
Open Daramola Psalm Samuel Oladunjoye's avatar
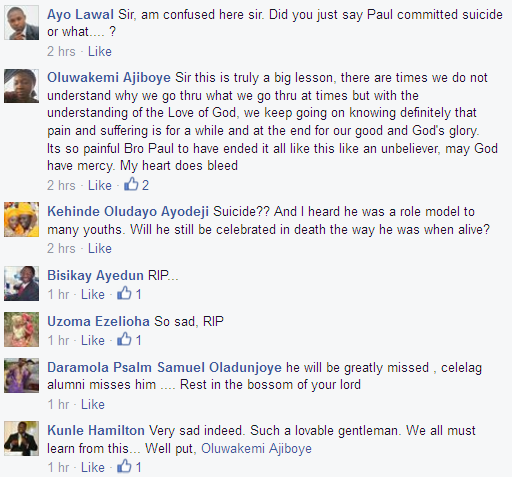point(21,375)
